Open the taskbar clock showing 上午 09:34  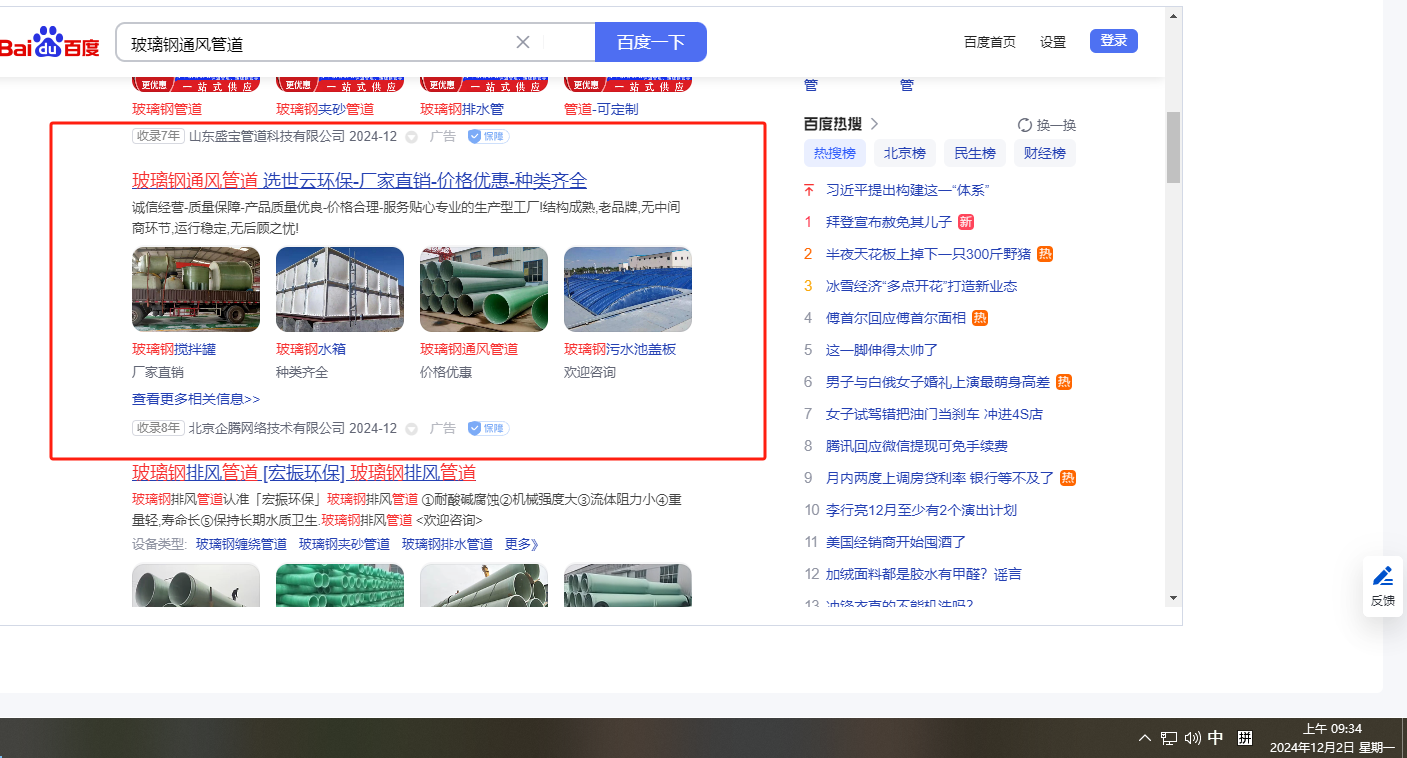[x=1332, y=738]
